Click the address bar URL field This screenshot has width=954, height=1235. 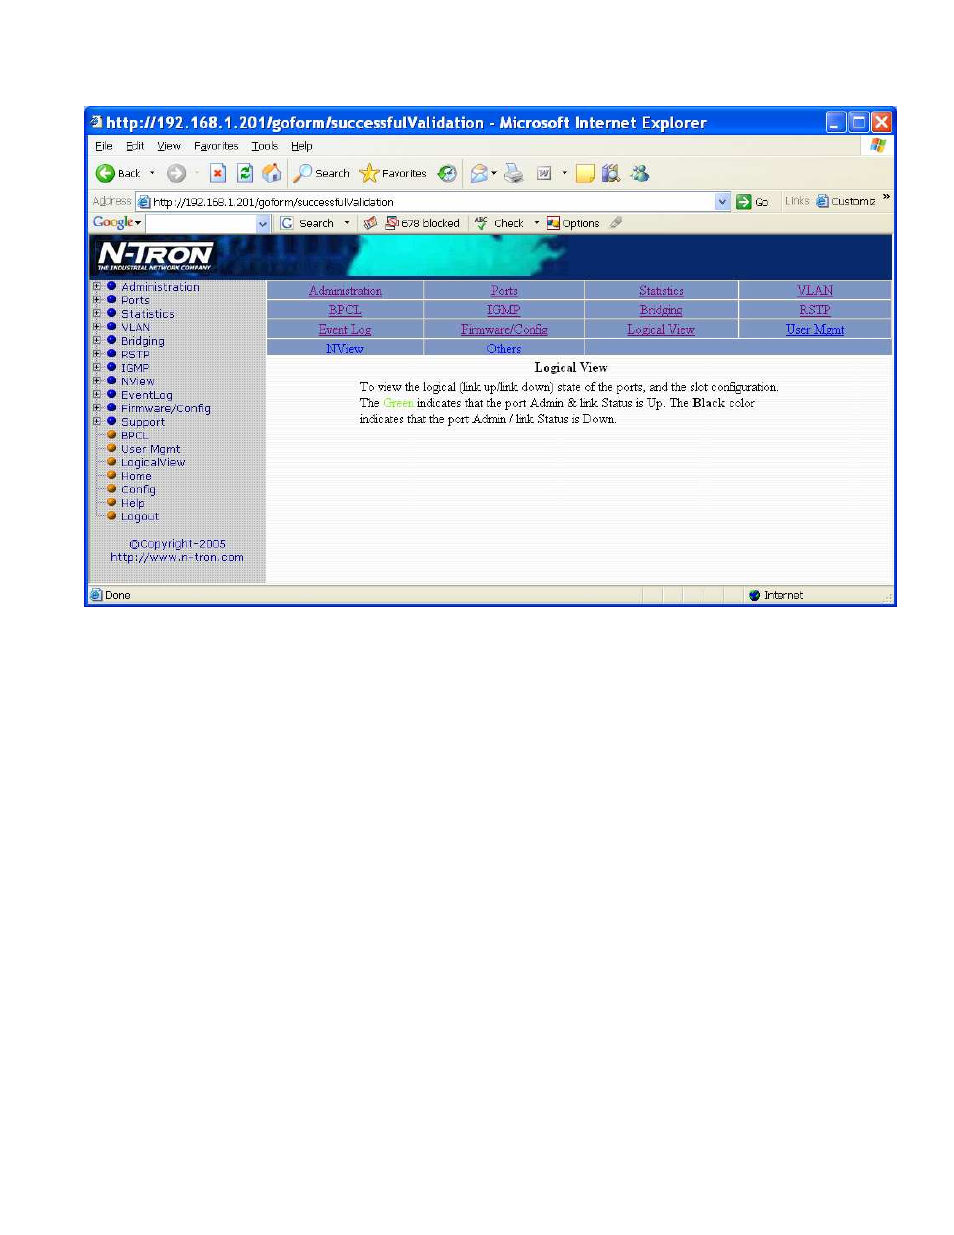pos(433,201)
